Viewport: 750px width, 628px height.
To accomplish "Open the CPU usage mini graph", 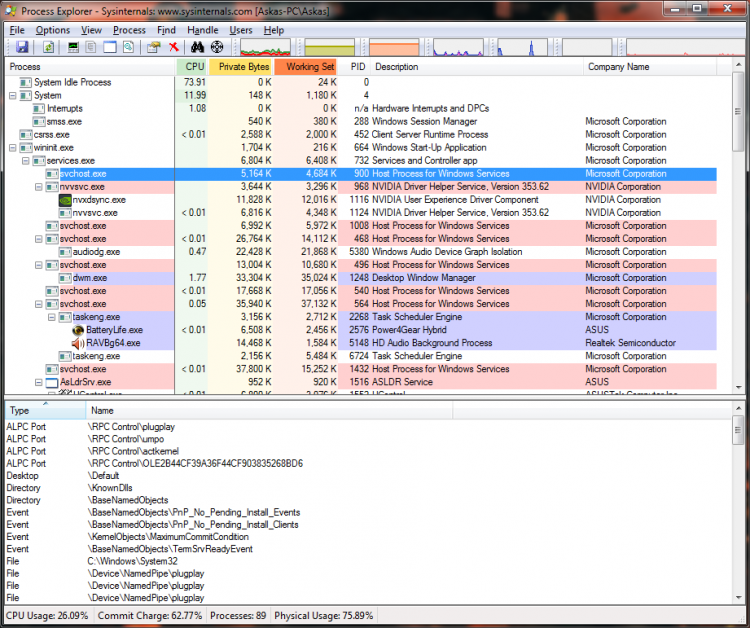I will pyautogui.click(x=265, y=47).
